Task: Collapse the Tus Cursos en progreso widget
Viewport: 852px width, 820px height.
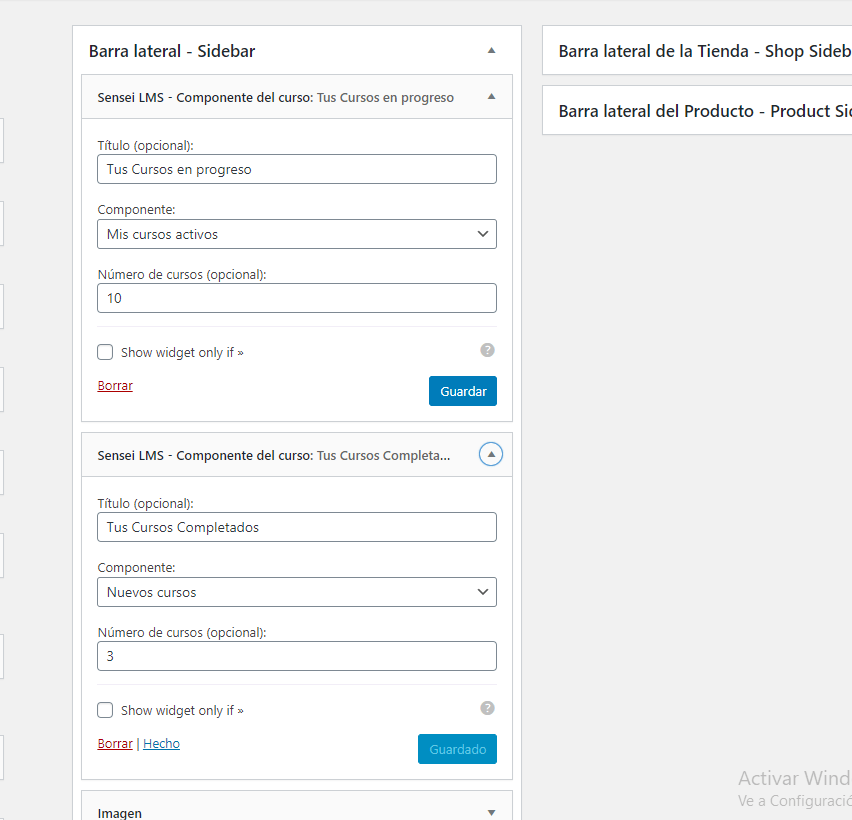Action: (491, 97)
